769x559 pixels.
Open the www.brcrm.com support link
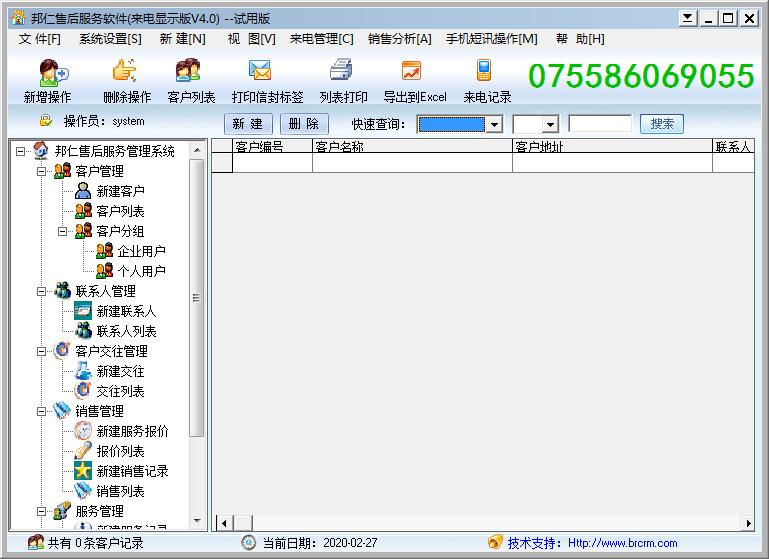point(622,543)
